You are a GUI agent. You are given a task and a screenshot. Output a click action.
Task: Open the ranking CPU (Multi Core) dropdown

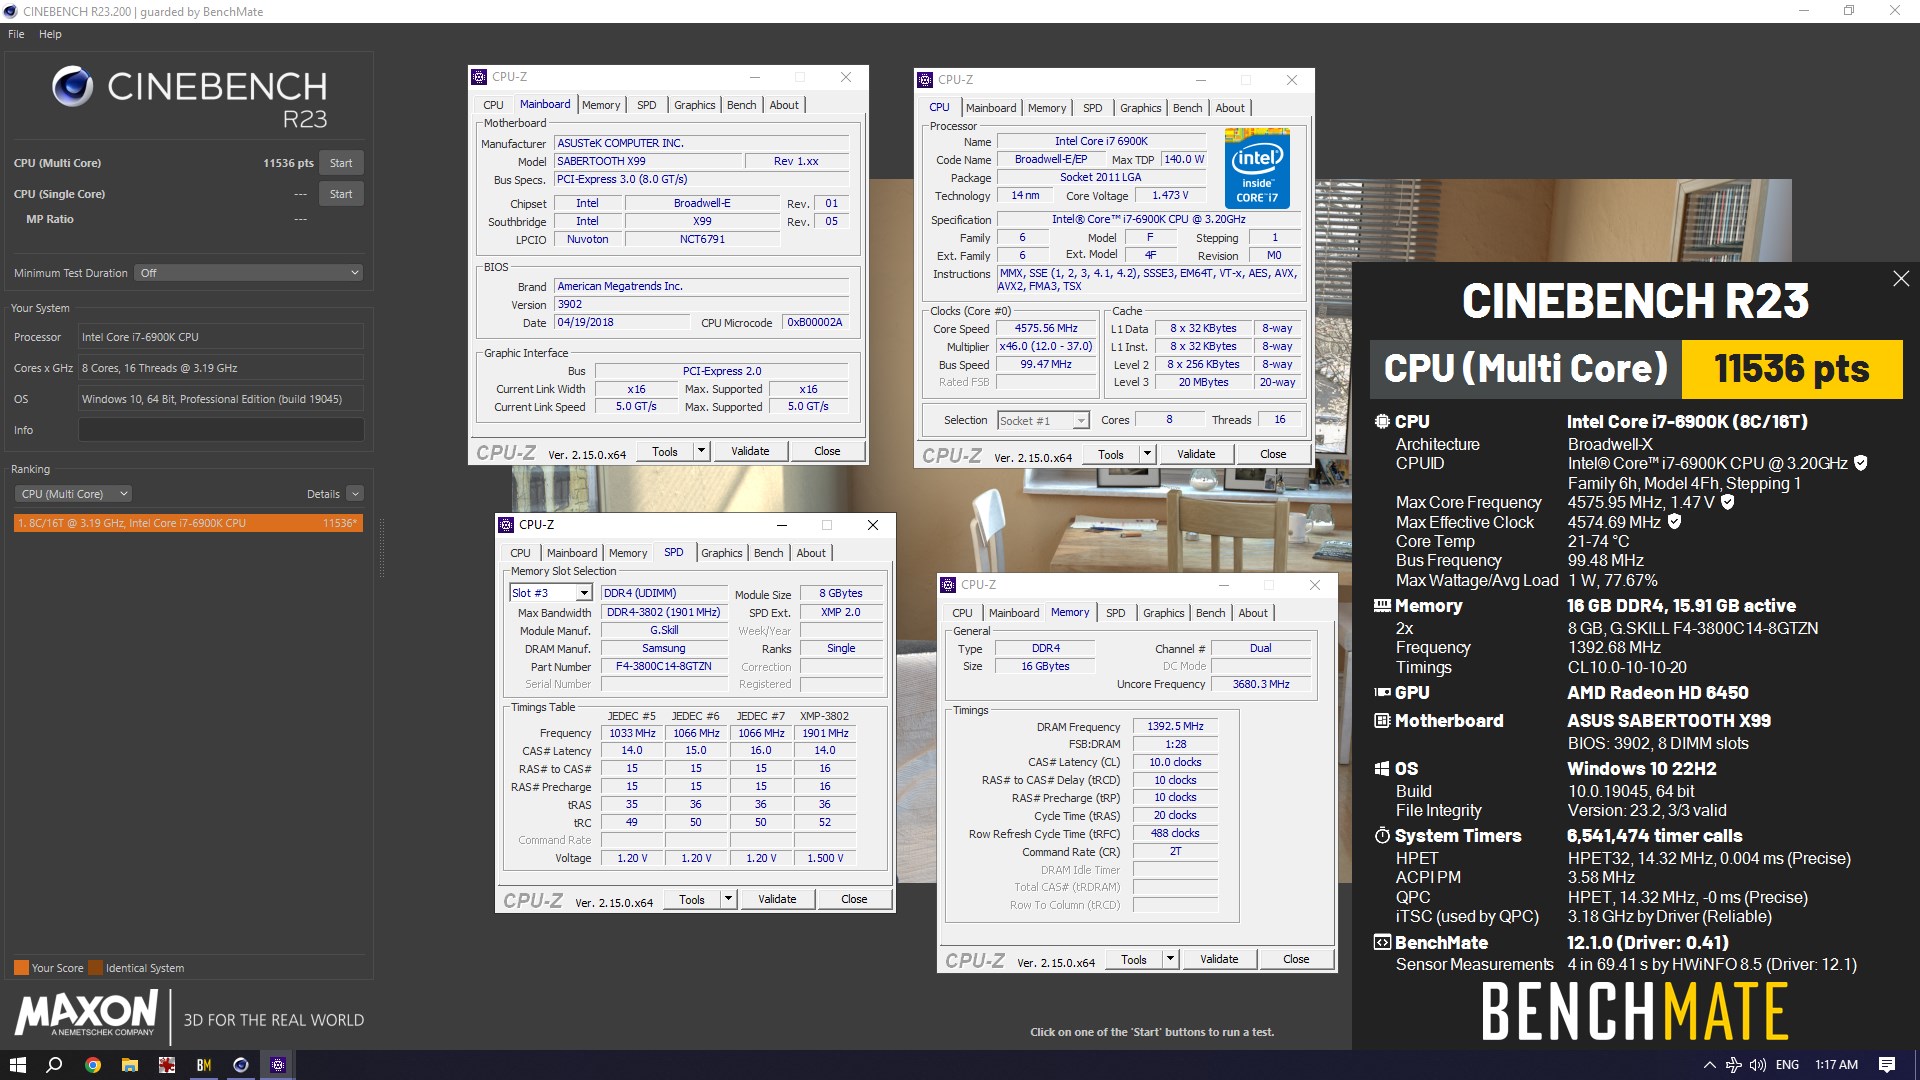[73, 494]
